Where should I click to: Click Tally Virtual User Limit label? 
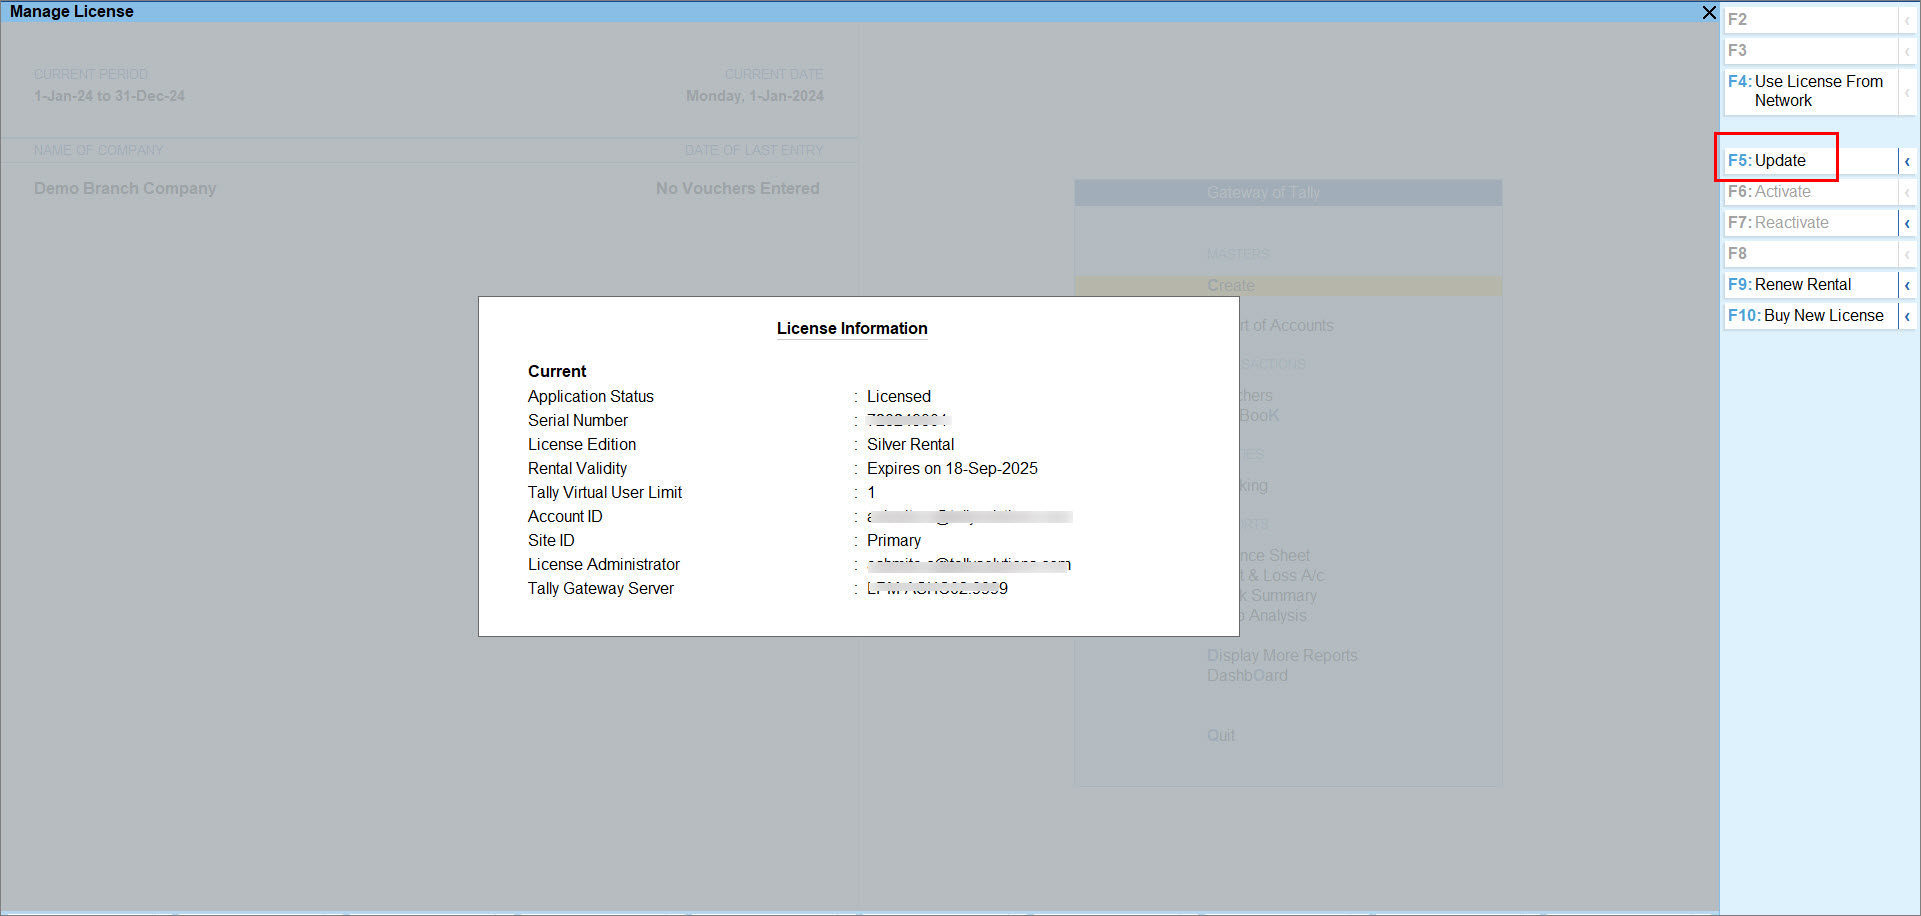point(605,493)
